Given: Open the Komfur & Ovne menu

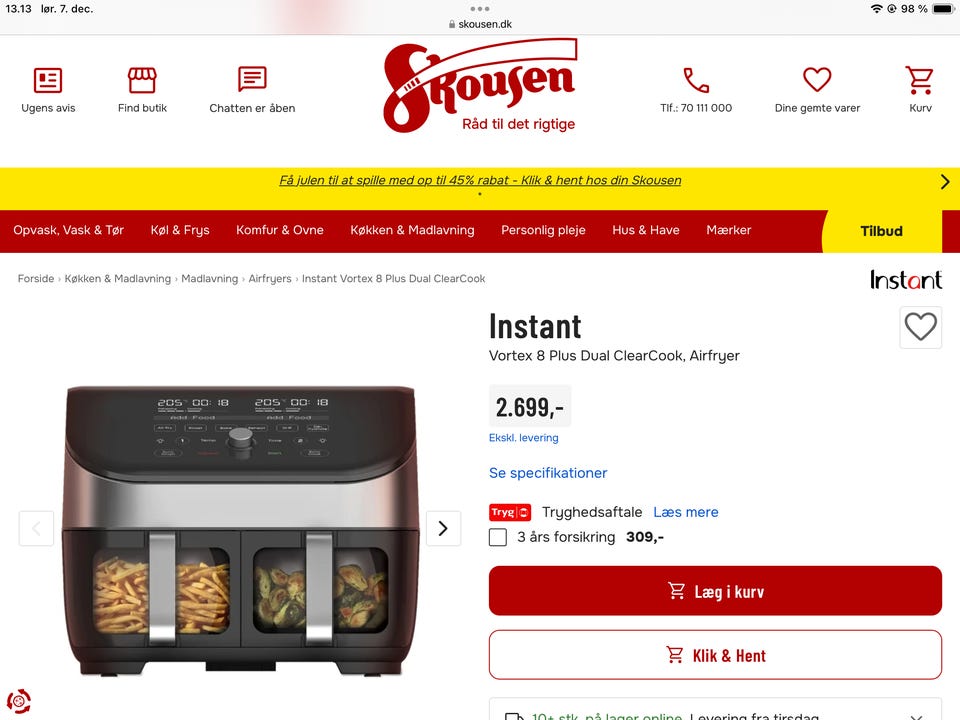Looking at the screenshot, I should [x=280, y=230].
